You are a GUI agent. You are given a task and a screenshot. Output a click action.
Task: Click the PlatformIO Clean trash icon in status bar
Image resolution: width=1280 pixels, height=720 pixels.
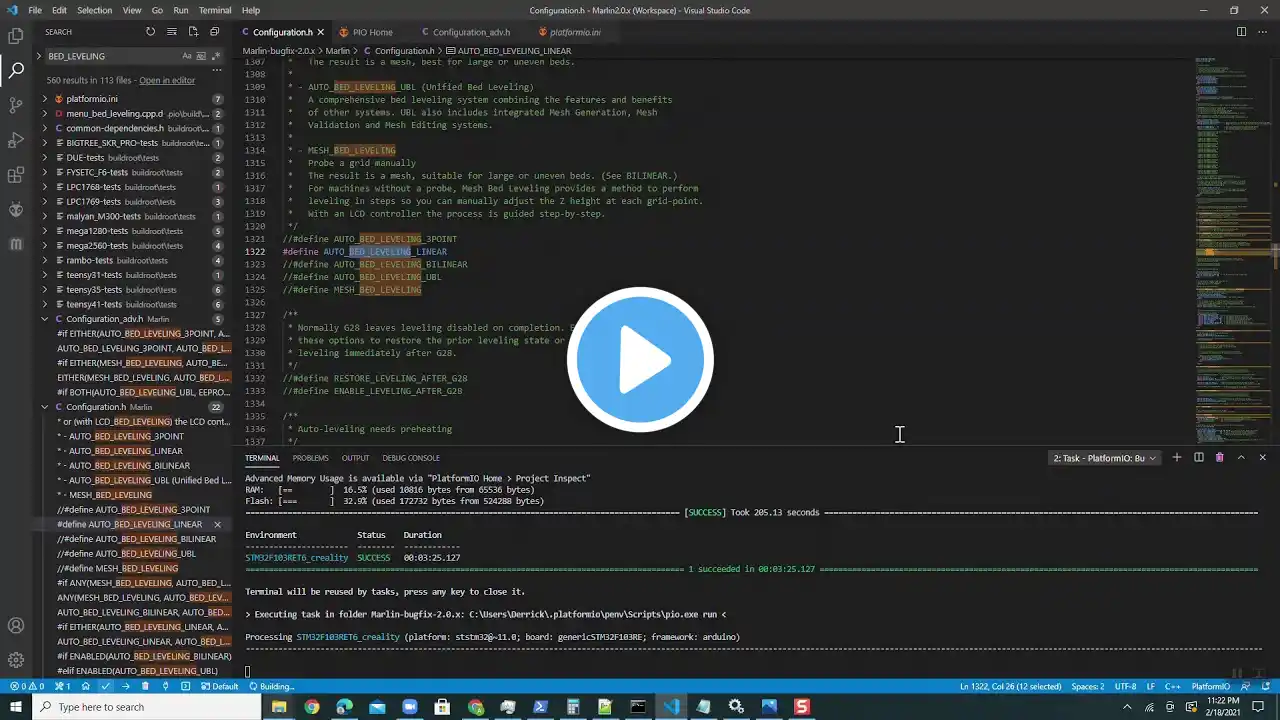click(x=145, y=687)
